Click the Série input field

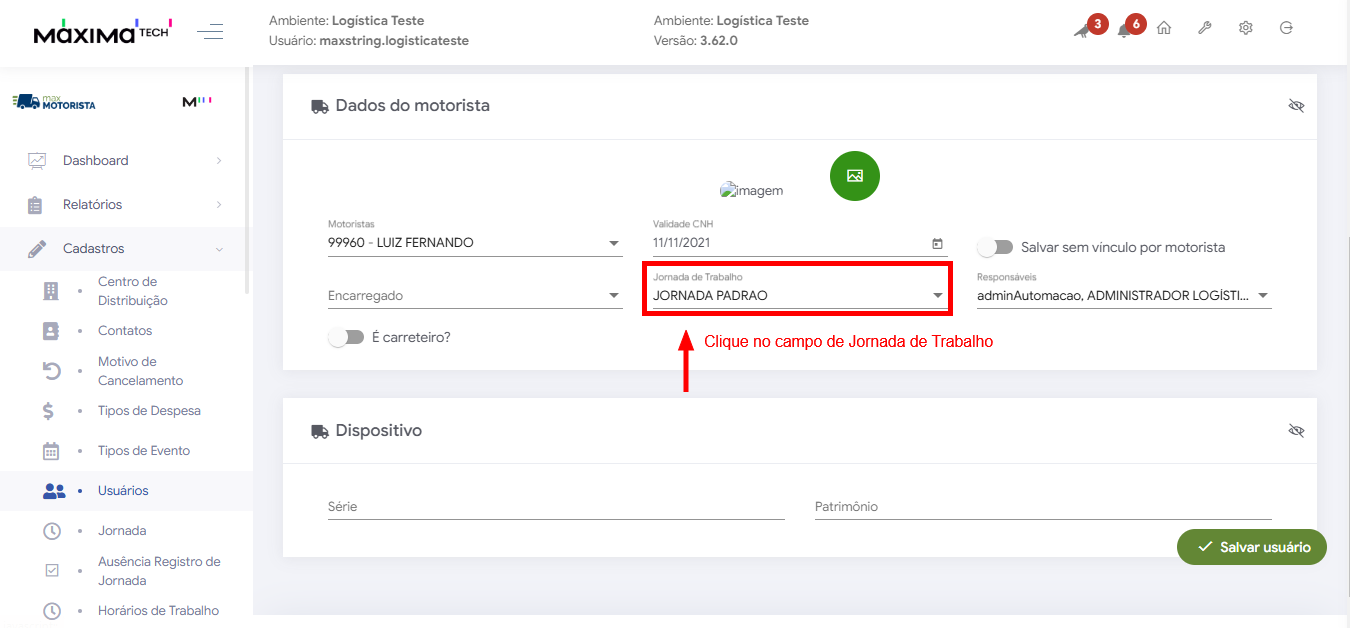(x=556, y=507)
